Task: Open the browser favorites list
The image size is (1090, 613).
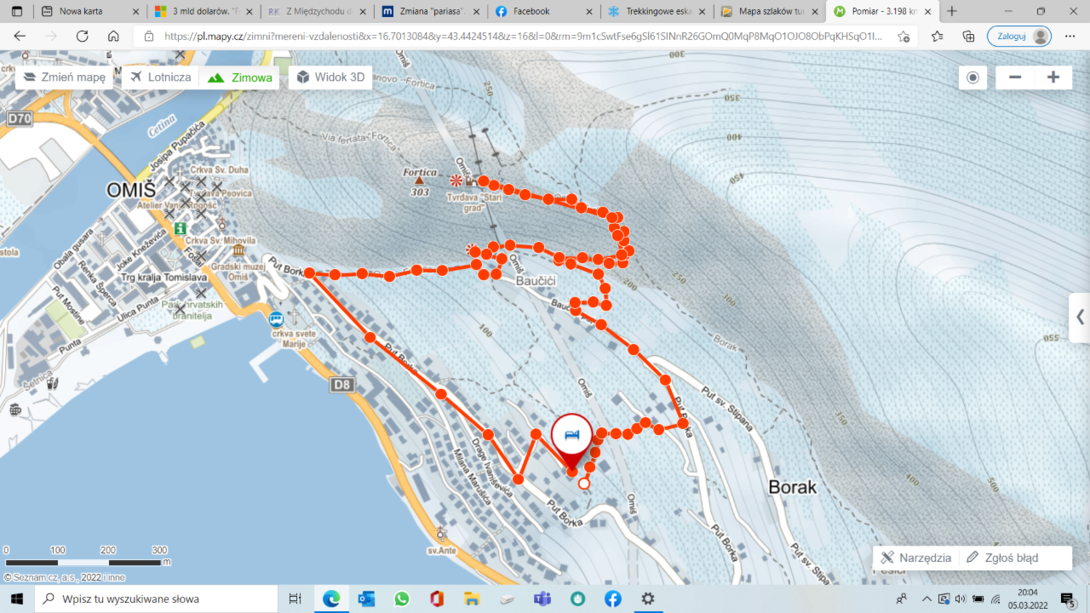Action: tap(937, 36)
